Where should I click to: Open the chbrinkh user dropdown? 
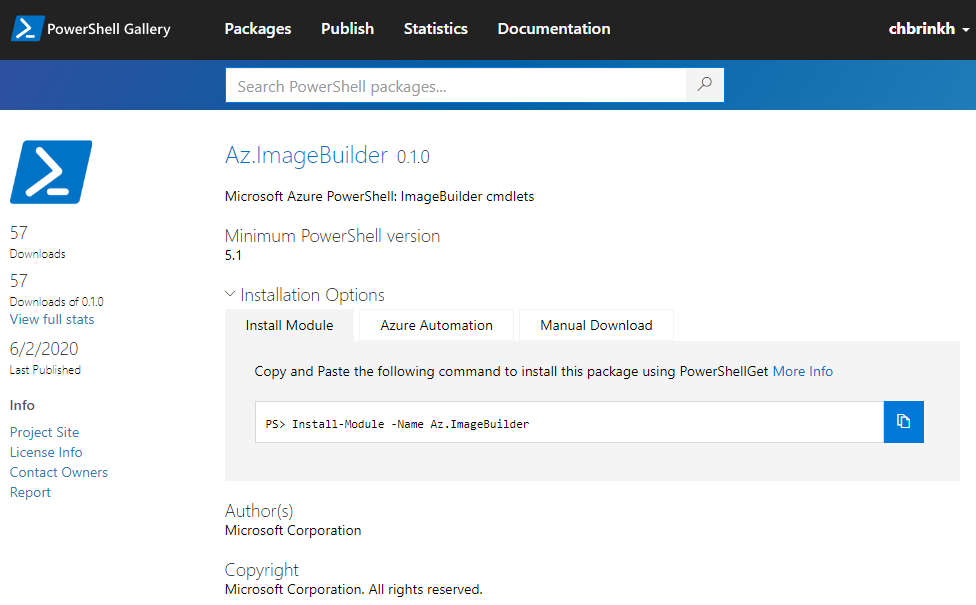click(928, 29)
